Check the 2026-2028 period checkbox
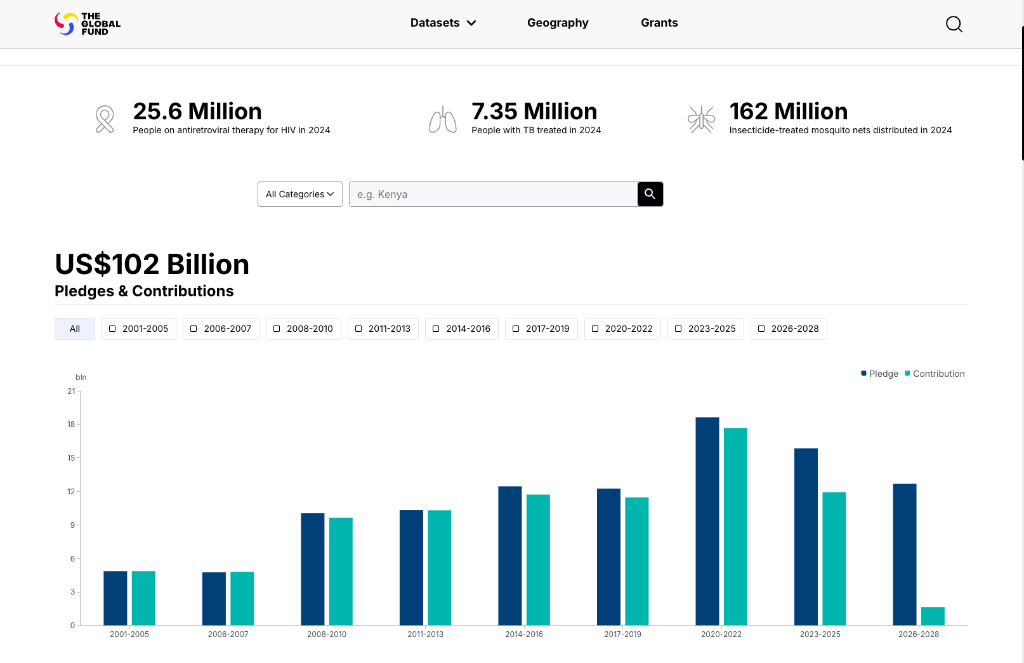Image resolution: width=1024 pixels, height=663 pixels. [x=761, y=329]
